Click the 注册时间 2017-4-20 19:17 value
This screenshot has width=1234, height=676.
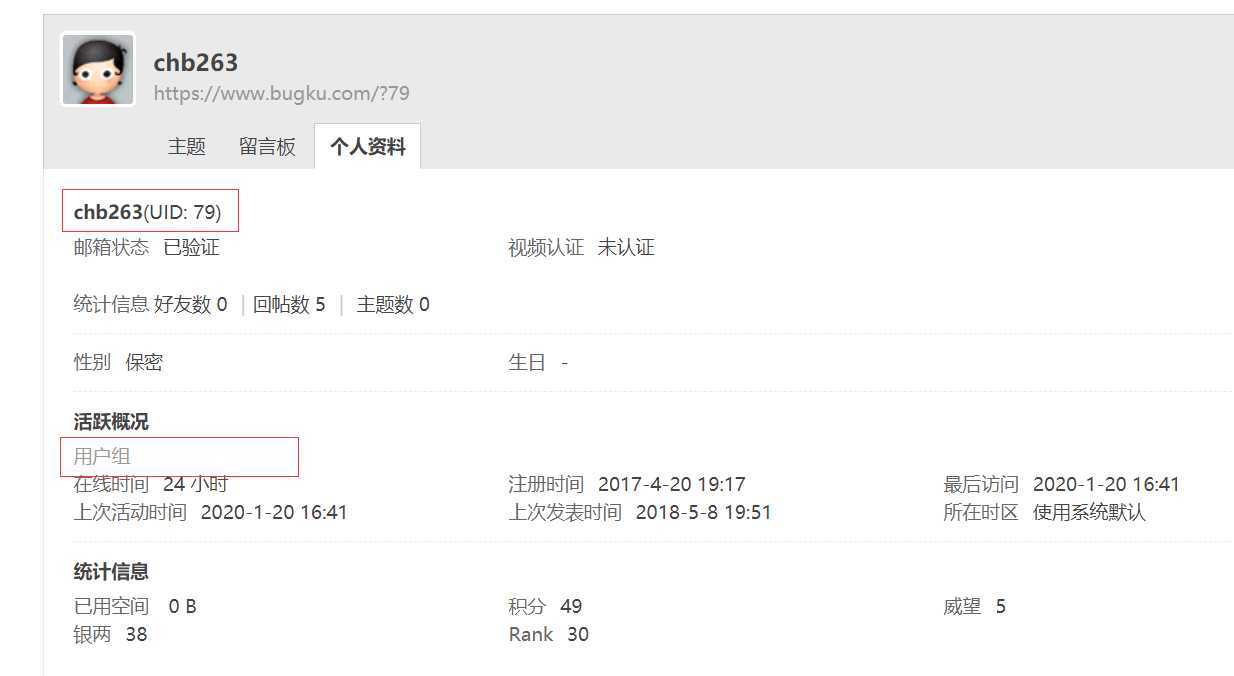coord(672,484)
